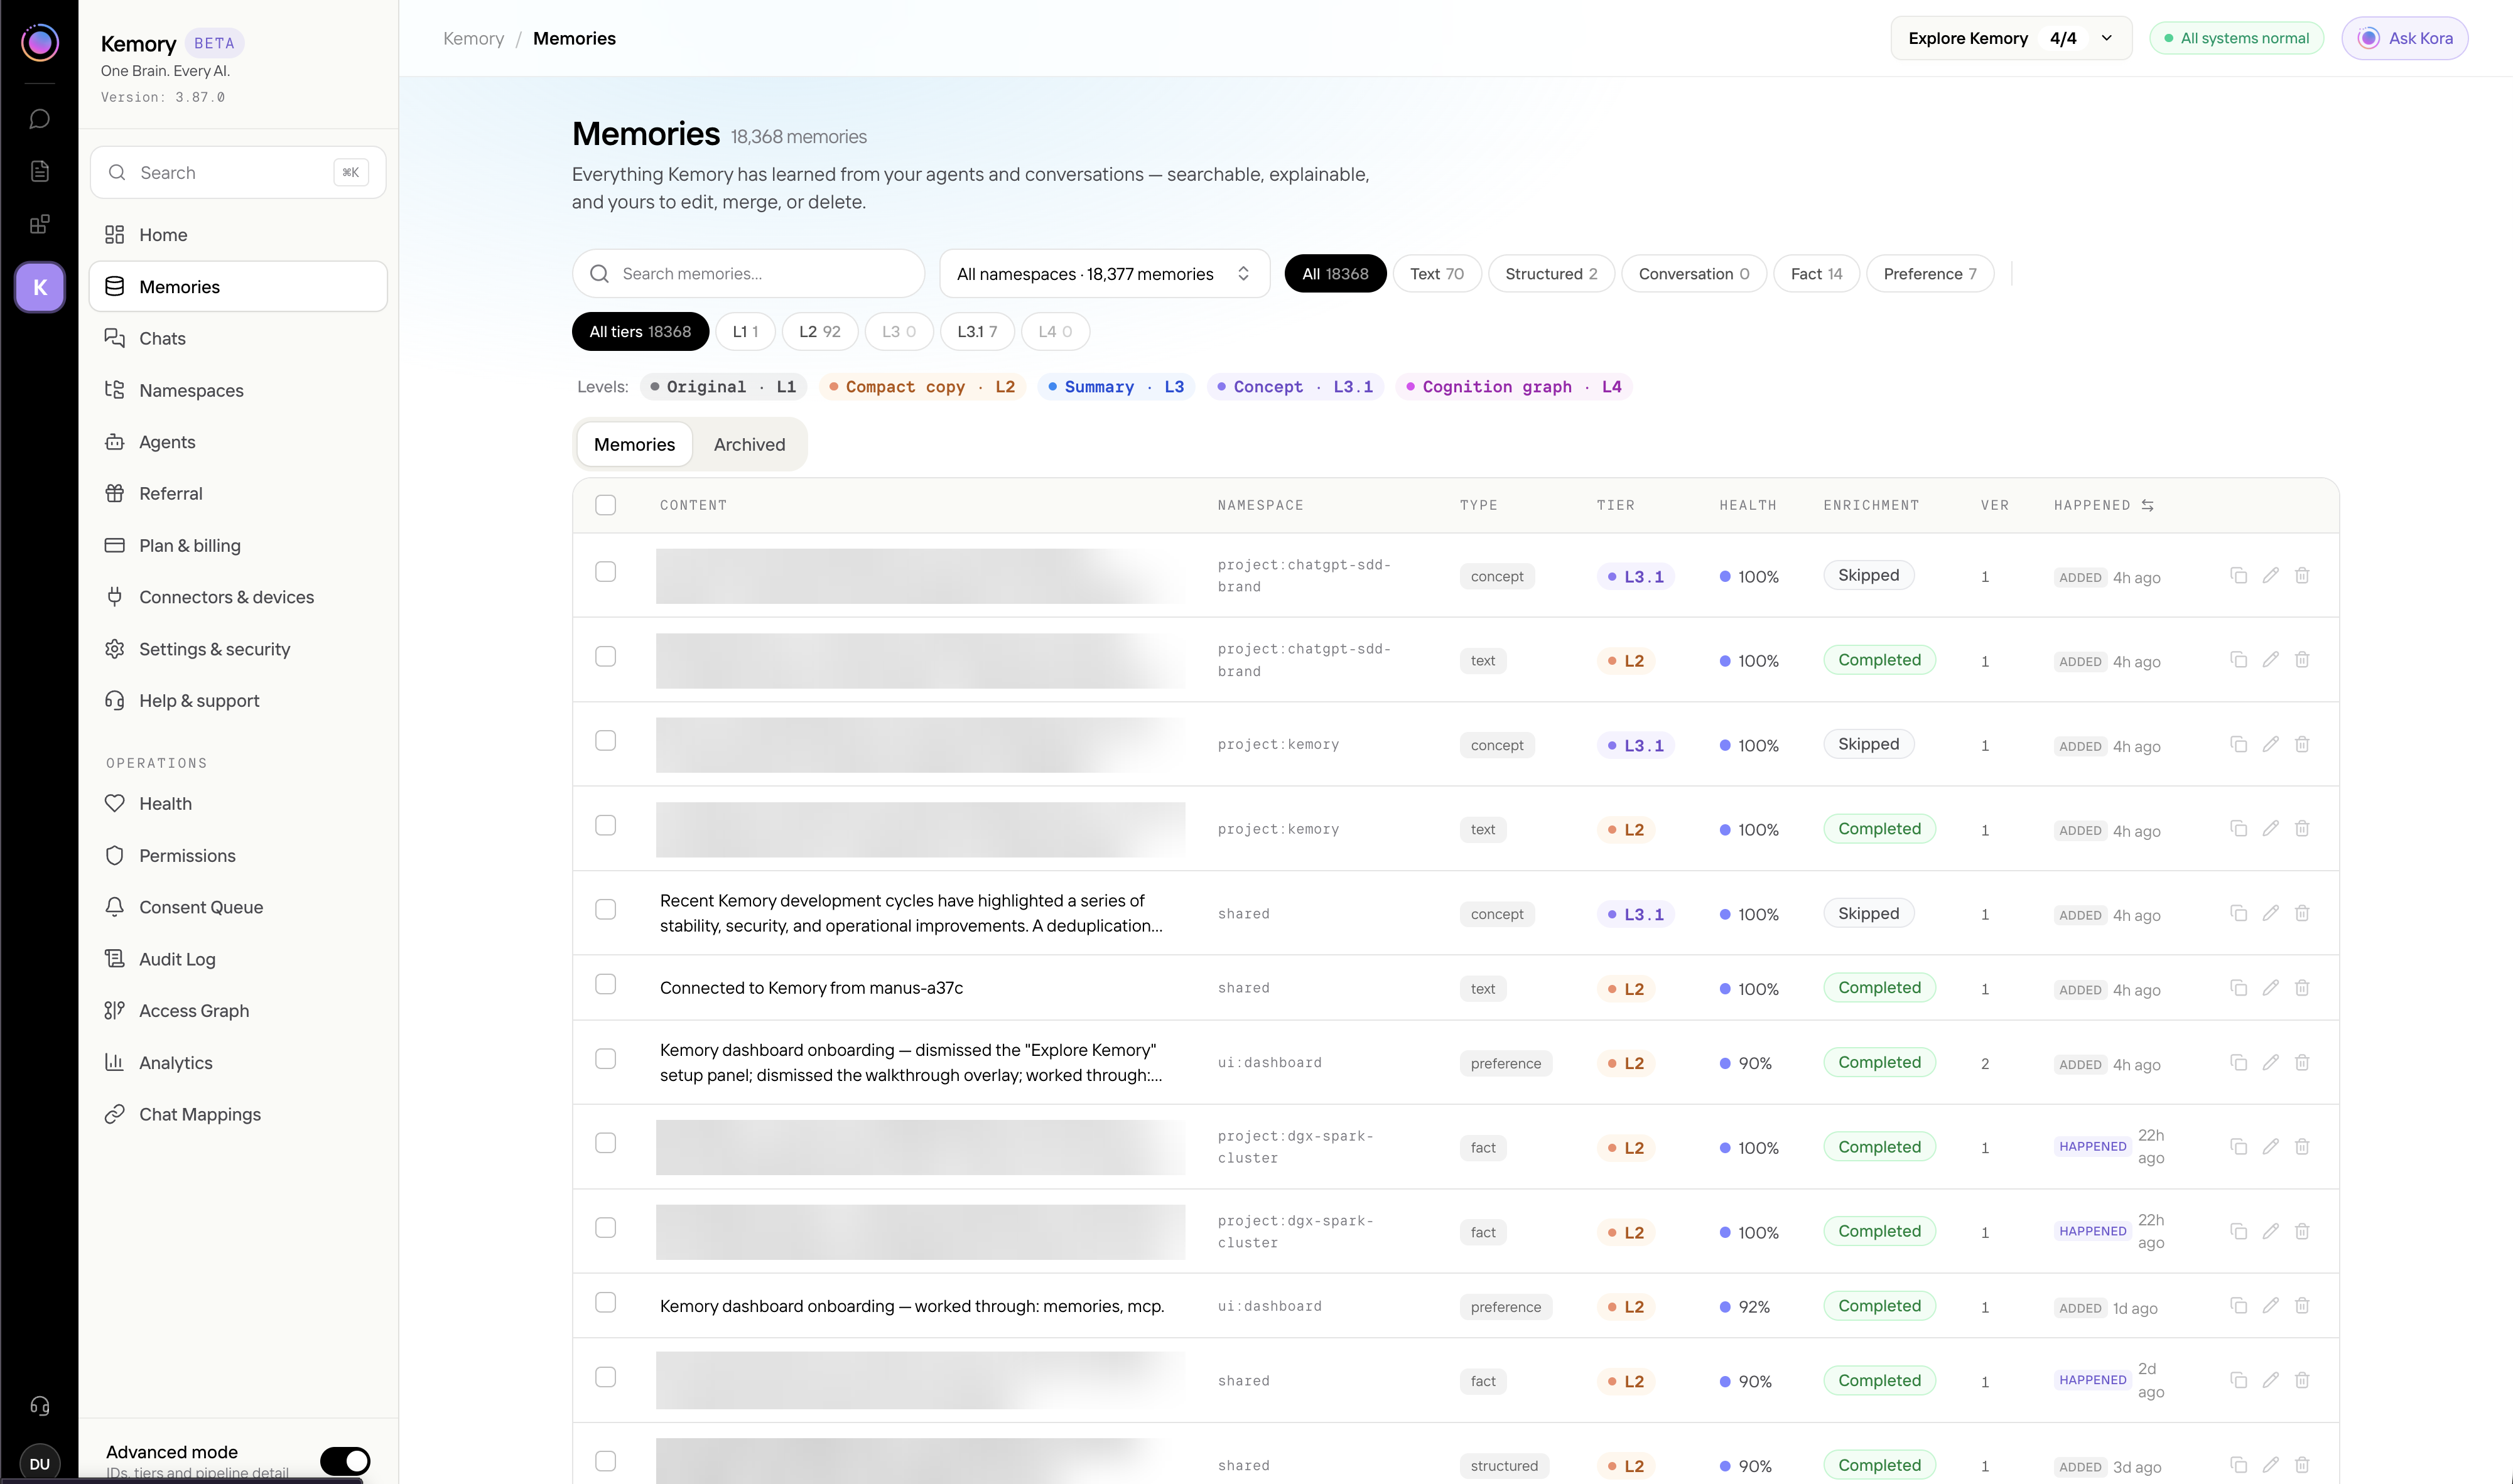
Task: Tick the 'worked through: memories, mcp' row checkbox
Action: tap(605, 1302)
